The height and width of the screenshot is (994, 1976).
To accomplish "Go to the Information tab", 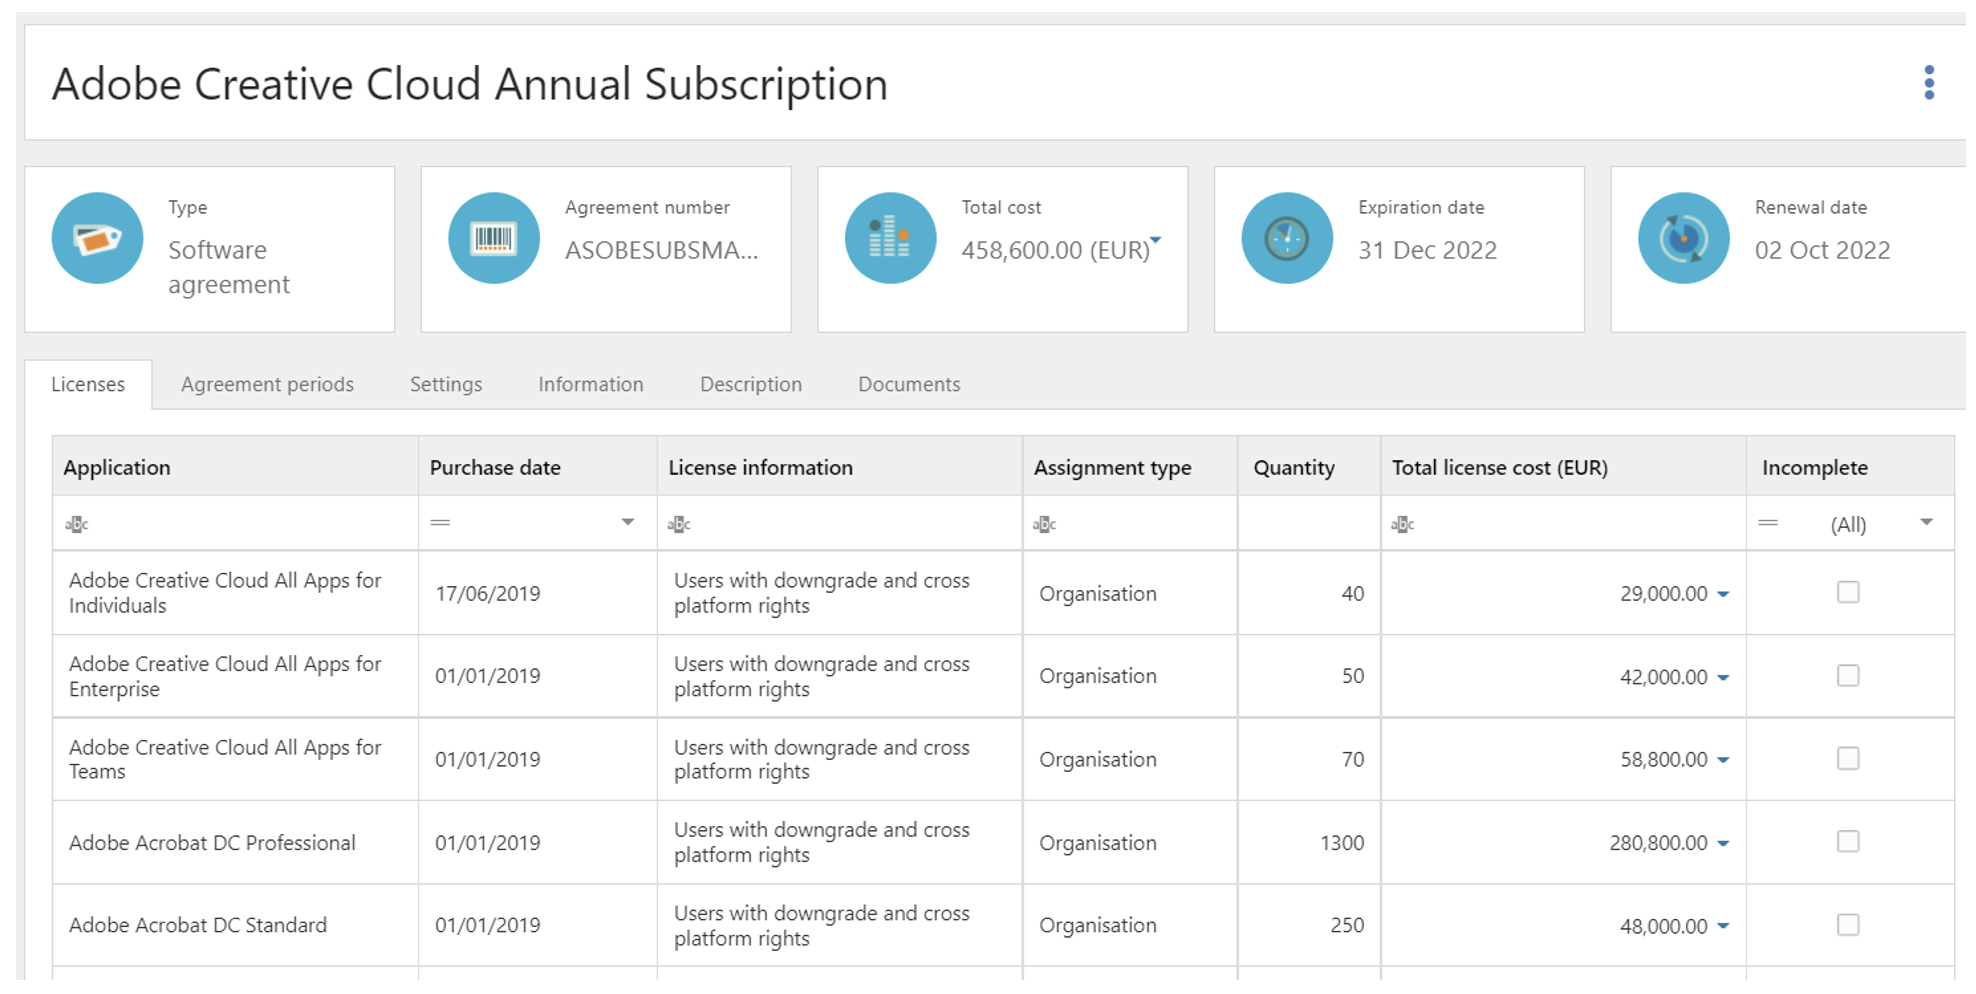I will 591,384.
